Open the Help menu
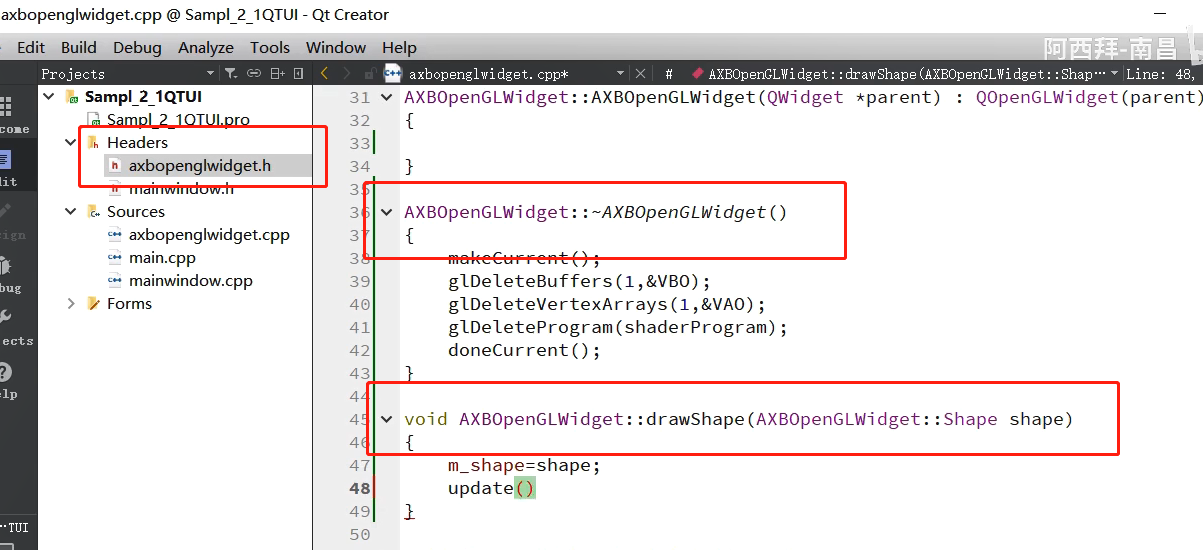 click(399, 47)
